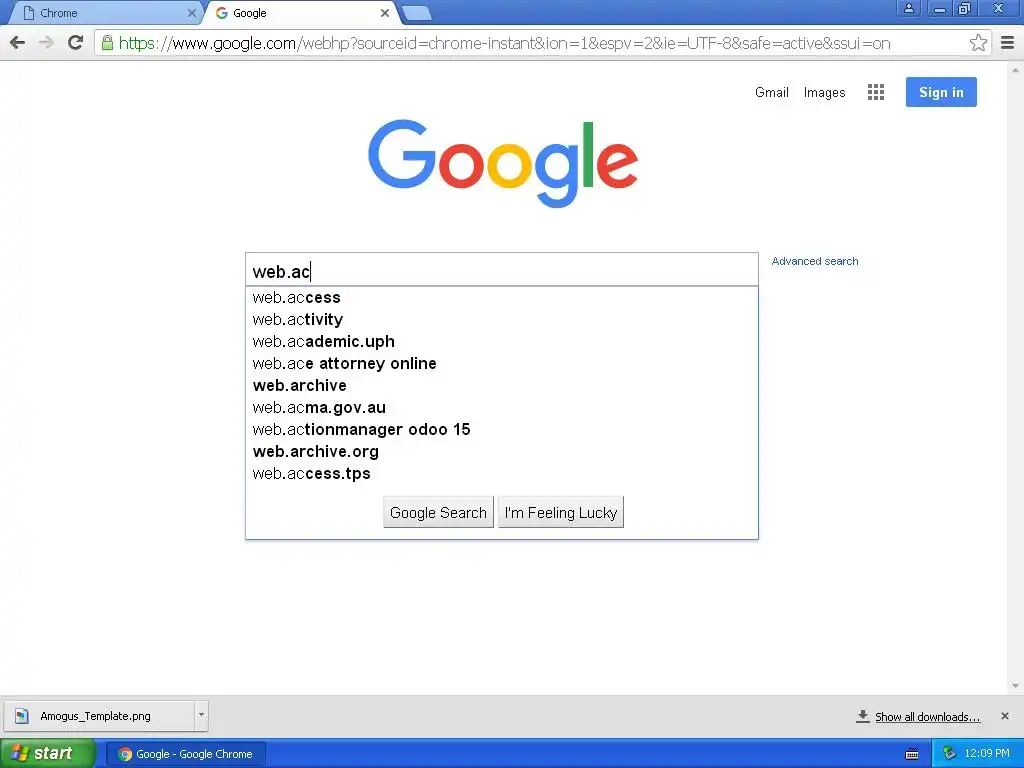Screen dimensions: 1024x768
Task: Close the downloads bar
Action: 1004,716
